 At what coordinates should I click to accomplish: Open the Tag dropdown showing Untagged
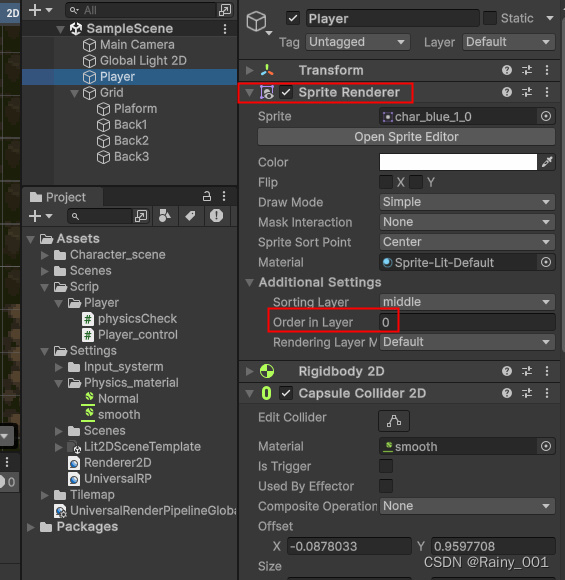click(358, 42)
